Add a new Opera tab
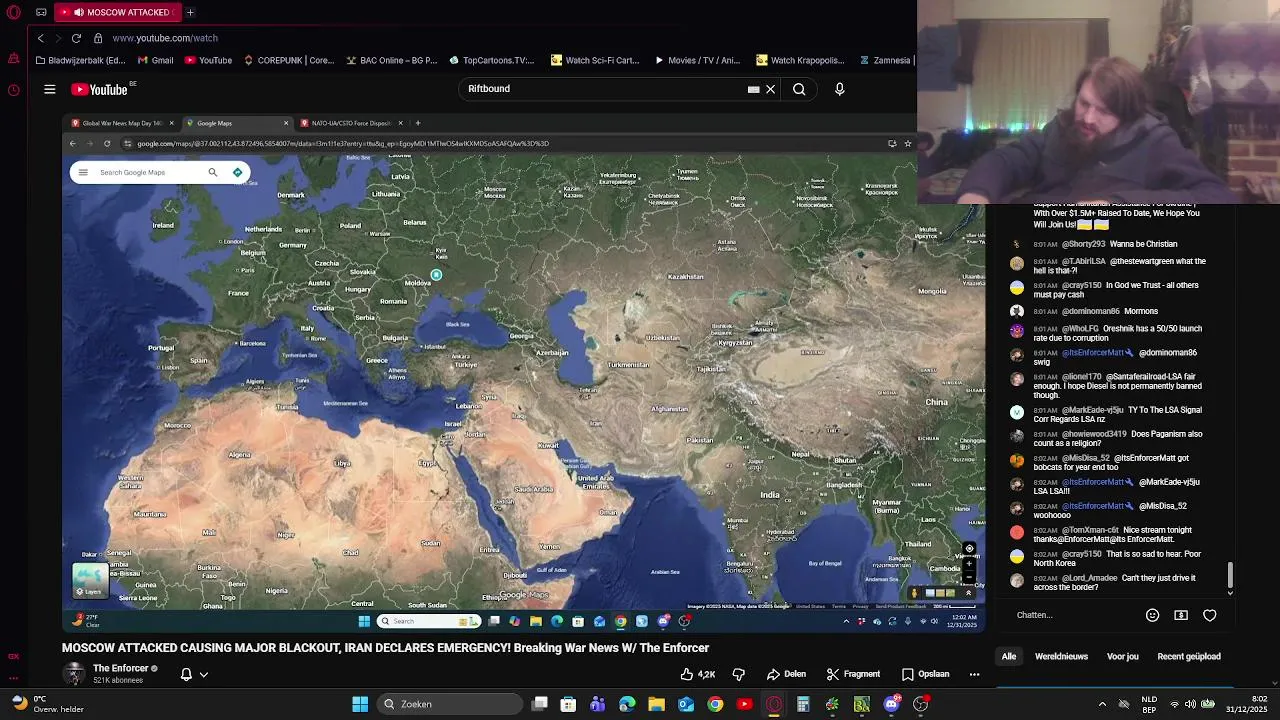This screenshot has width=1280, height=720. [190, 12]
